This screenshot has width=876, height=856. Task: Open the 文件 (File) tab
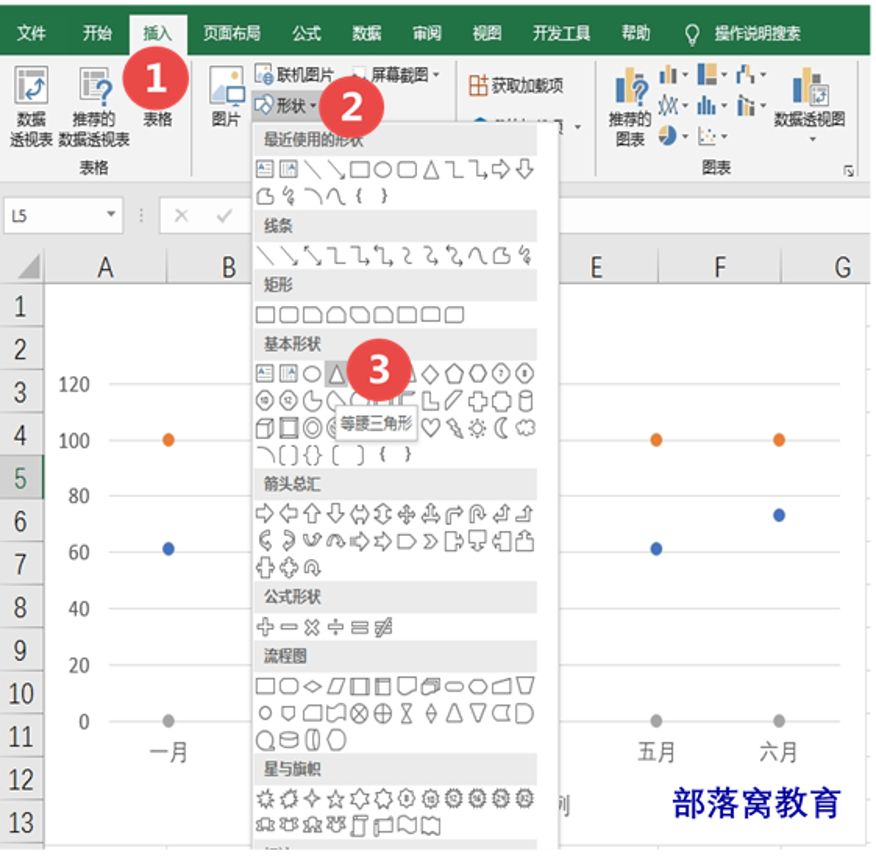click(31, 34)
